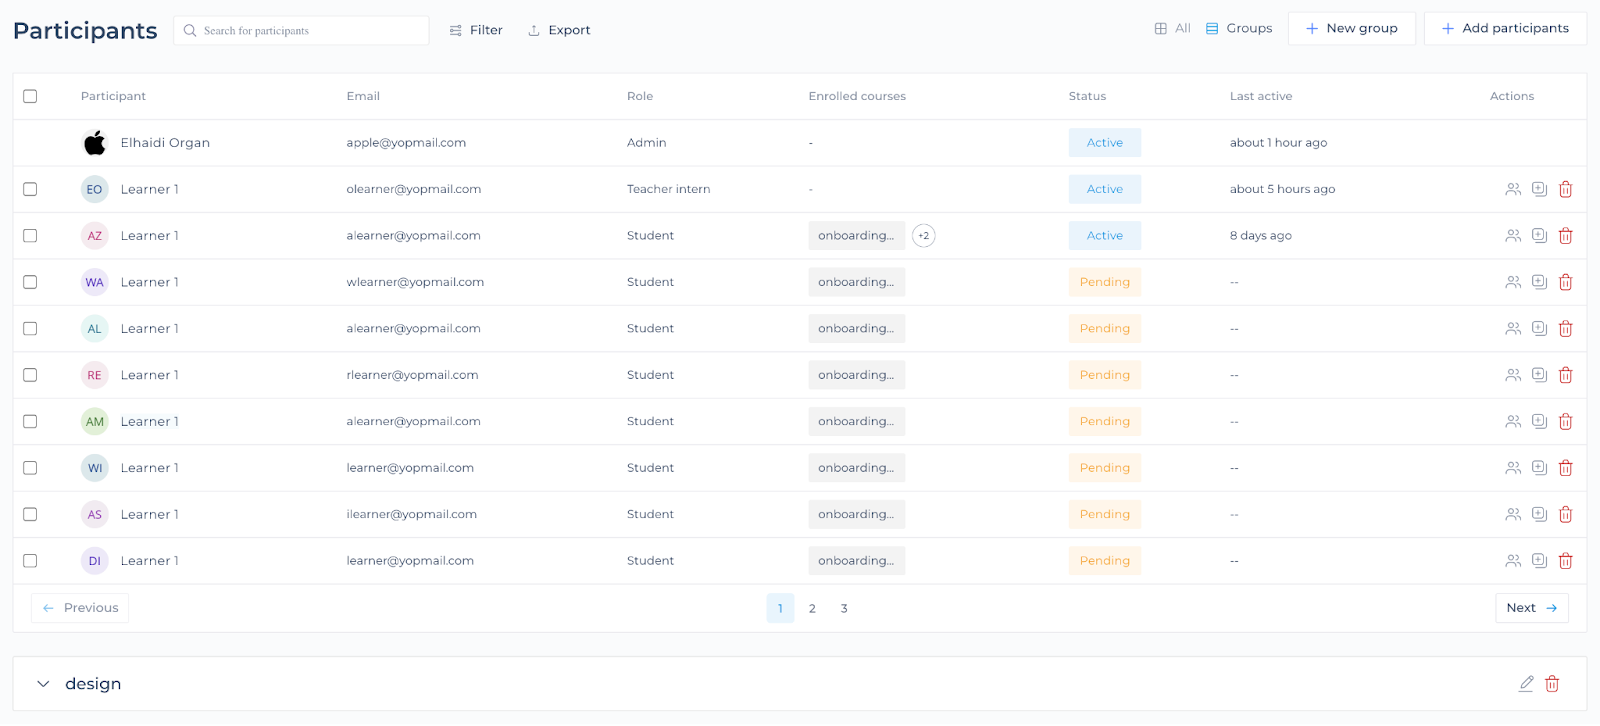Click onboarding course chip in DI row
The height and width of the screenshot is (726, 1600).
click(857, 561)
